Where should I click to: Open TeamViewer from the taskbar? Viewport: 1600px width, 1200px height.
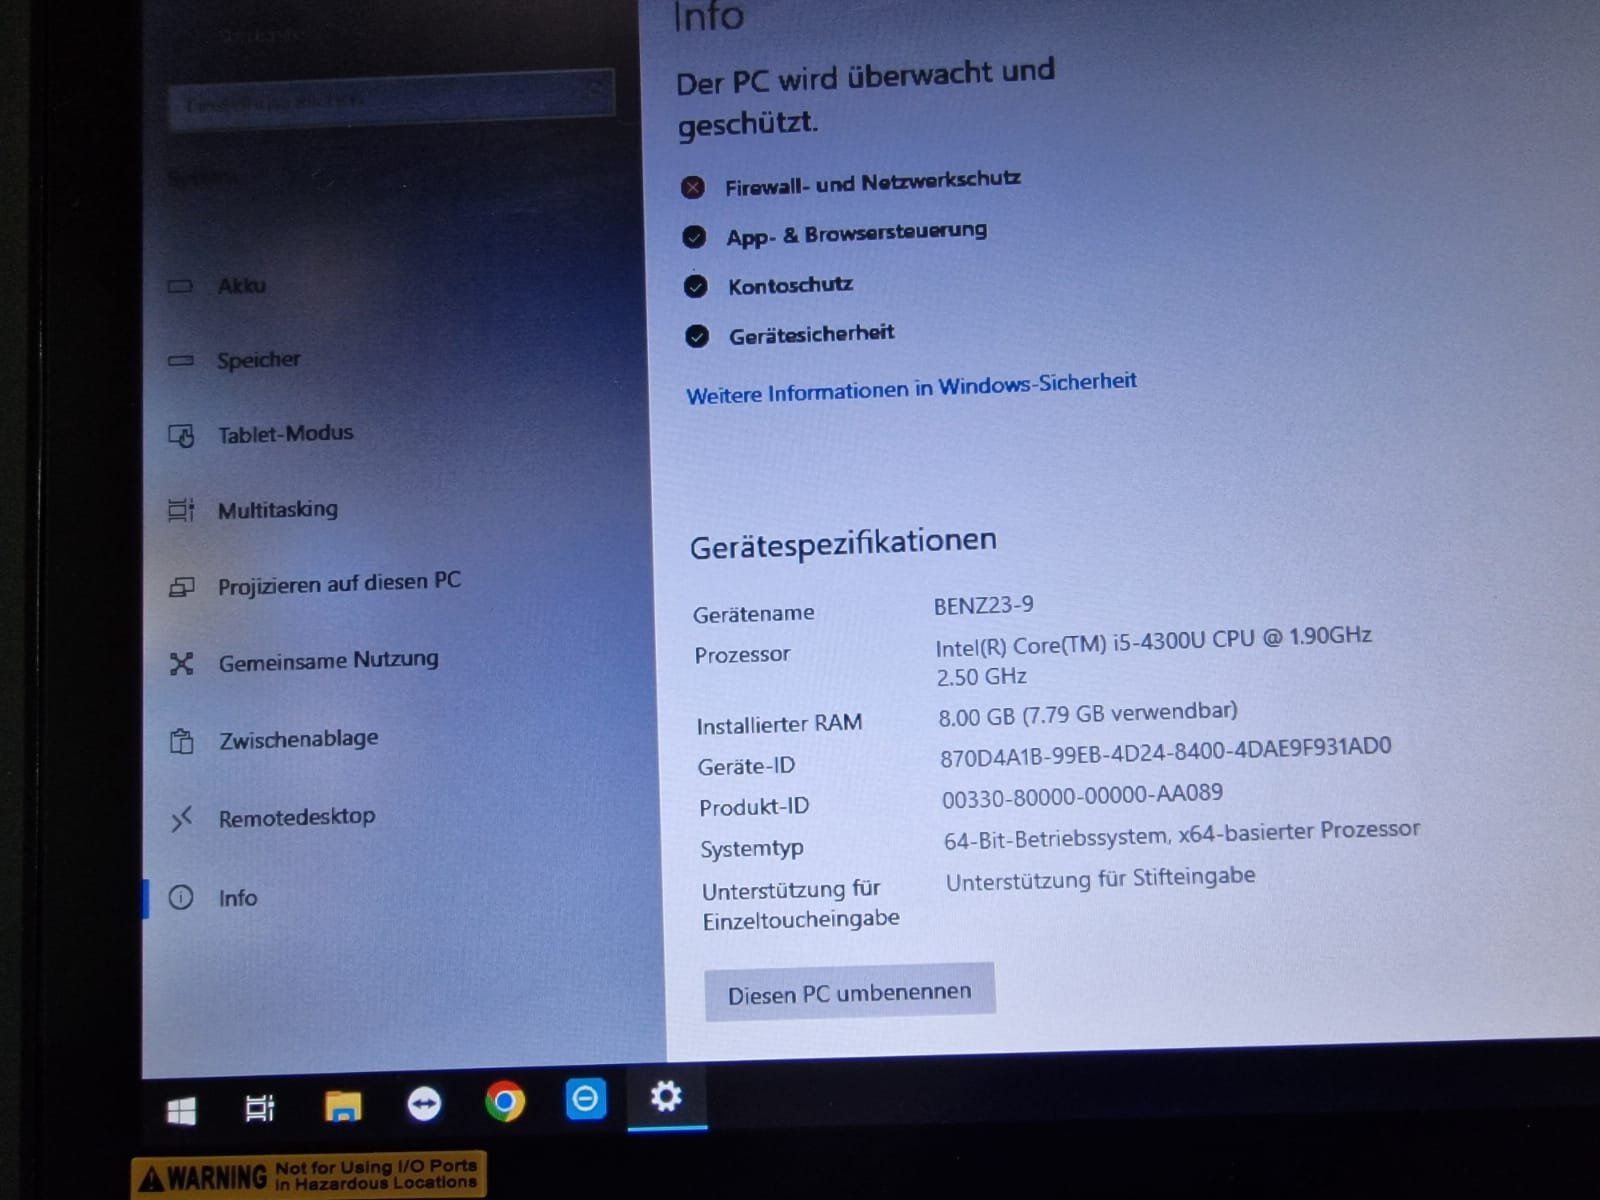tap(424, 1104)
